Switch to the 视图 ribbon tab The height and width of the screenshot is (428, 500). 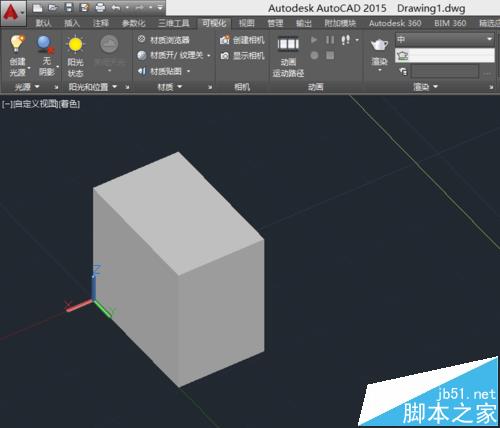pos(247,23)
